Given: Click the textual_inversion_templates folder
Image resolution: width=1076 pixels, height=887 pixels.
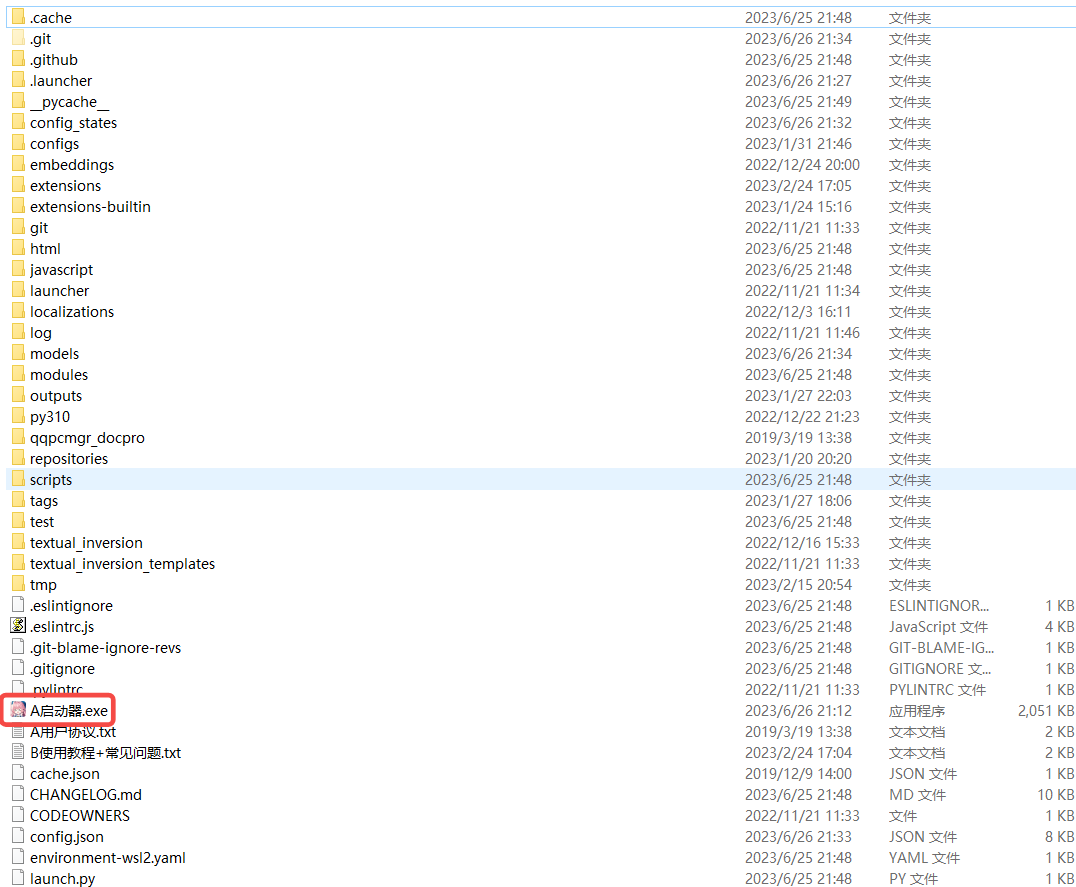Looking at the screenshot, I should [x=122, y=563].
